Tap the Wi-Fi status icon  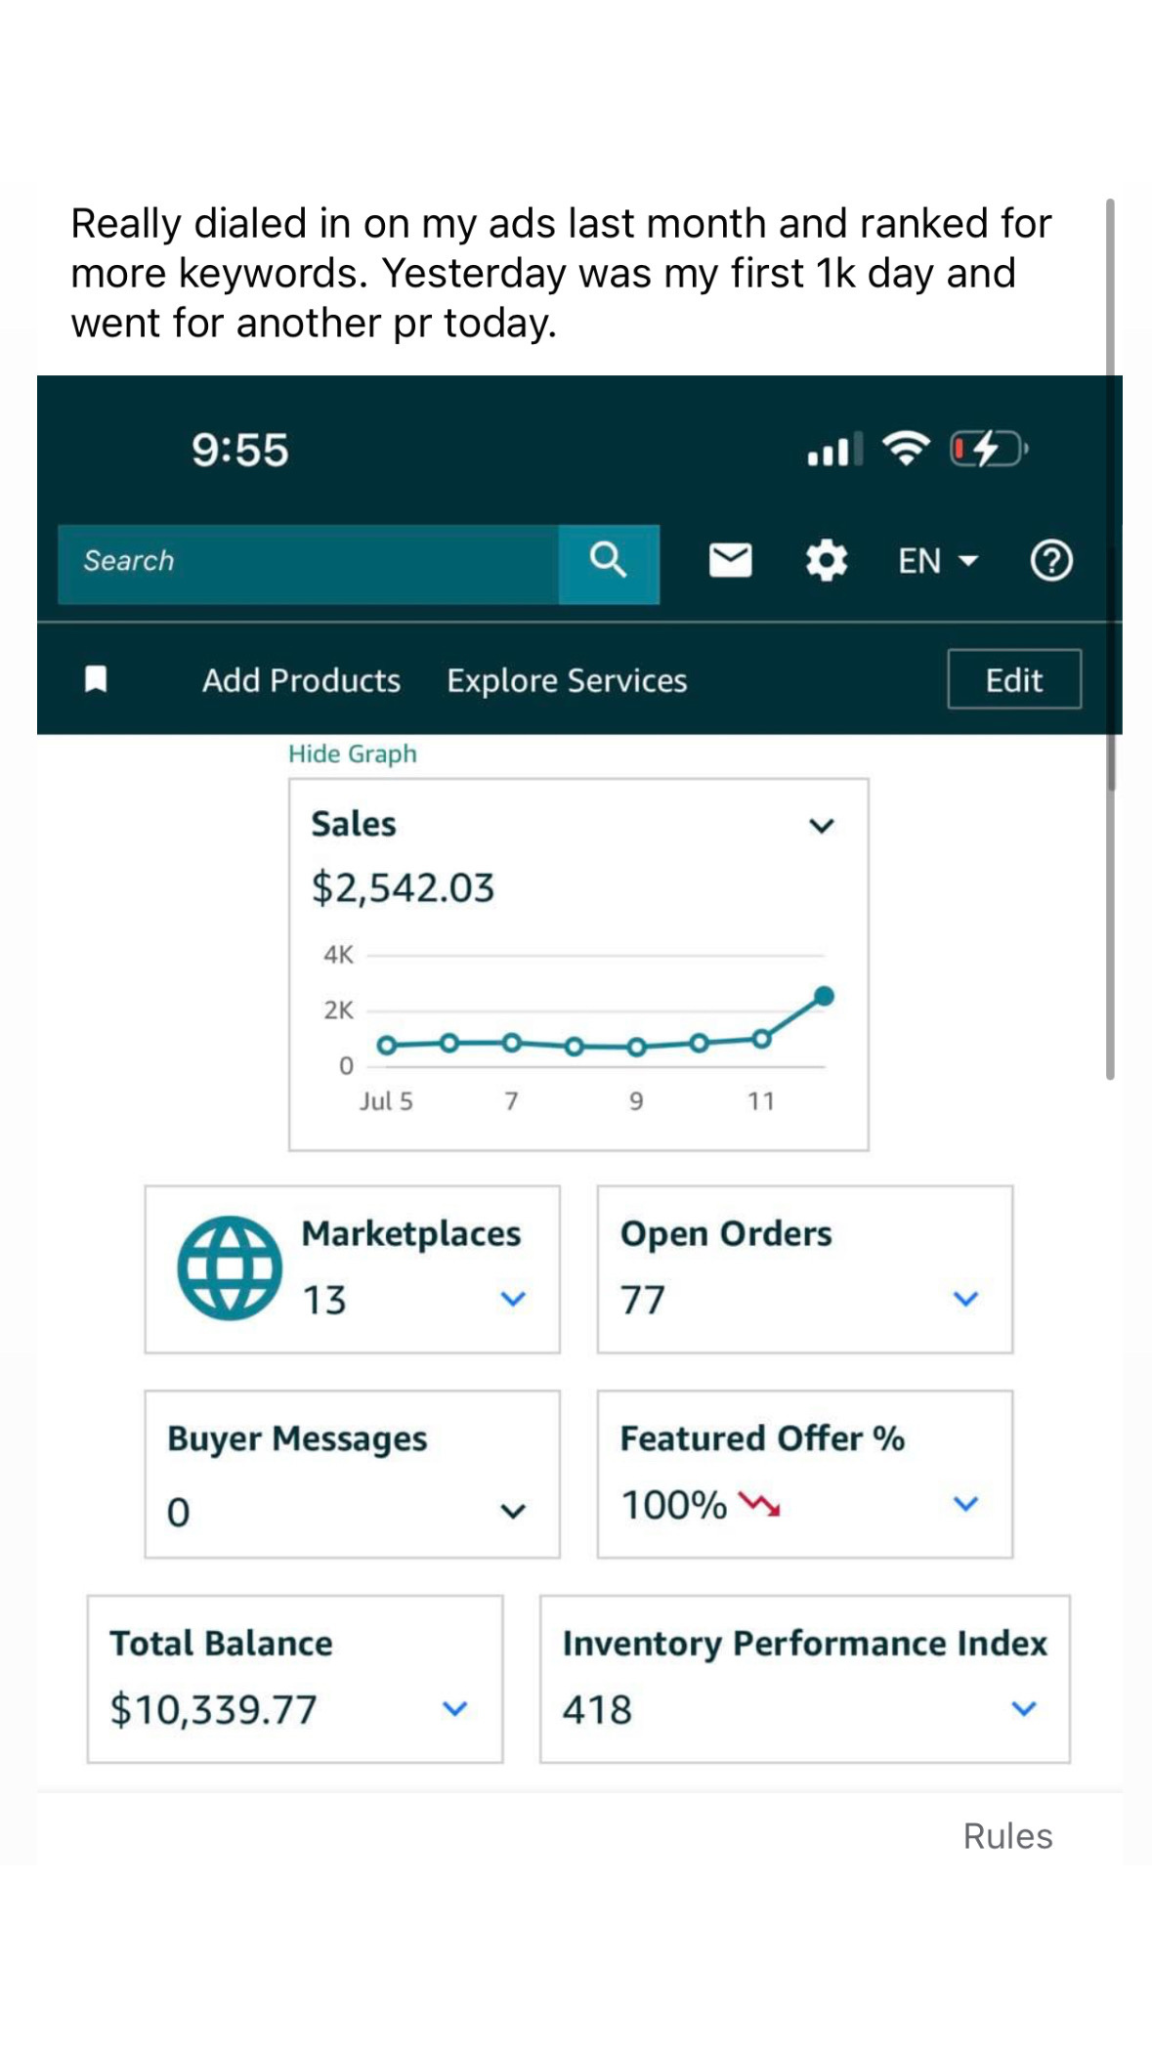click(x=905, y=449)
